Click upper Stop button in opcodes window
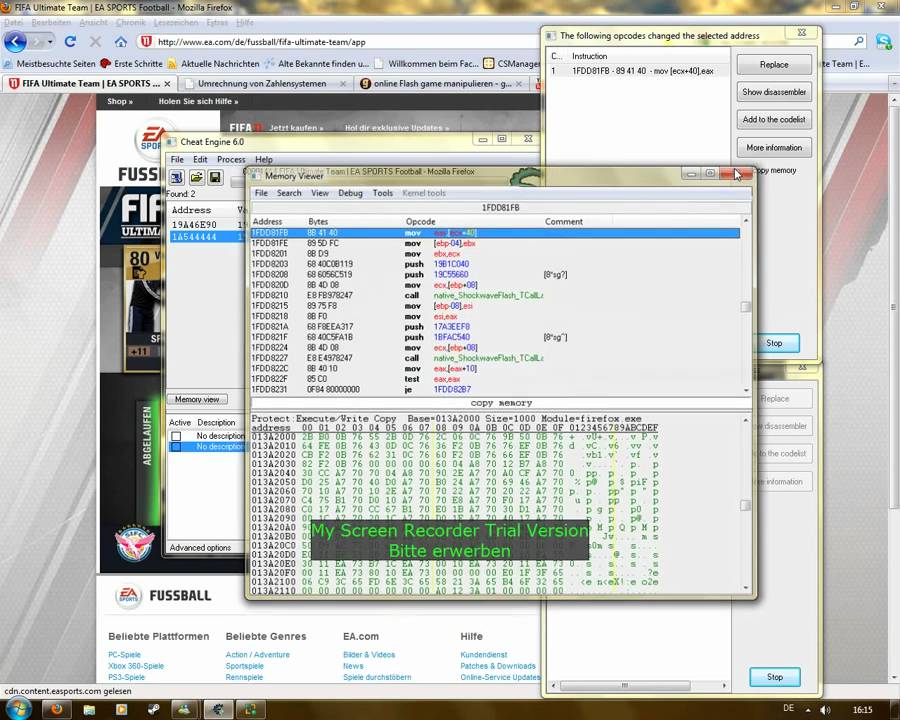This screenshot has height=720, width=900. [774, 343]
